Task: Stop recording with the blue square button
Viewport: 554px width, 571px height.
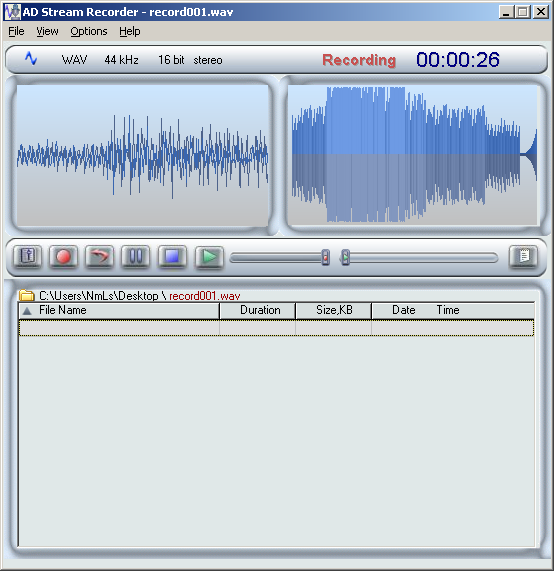Action: point(172,257)
